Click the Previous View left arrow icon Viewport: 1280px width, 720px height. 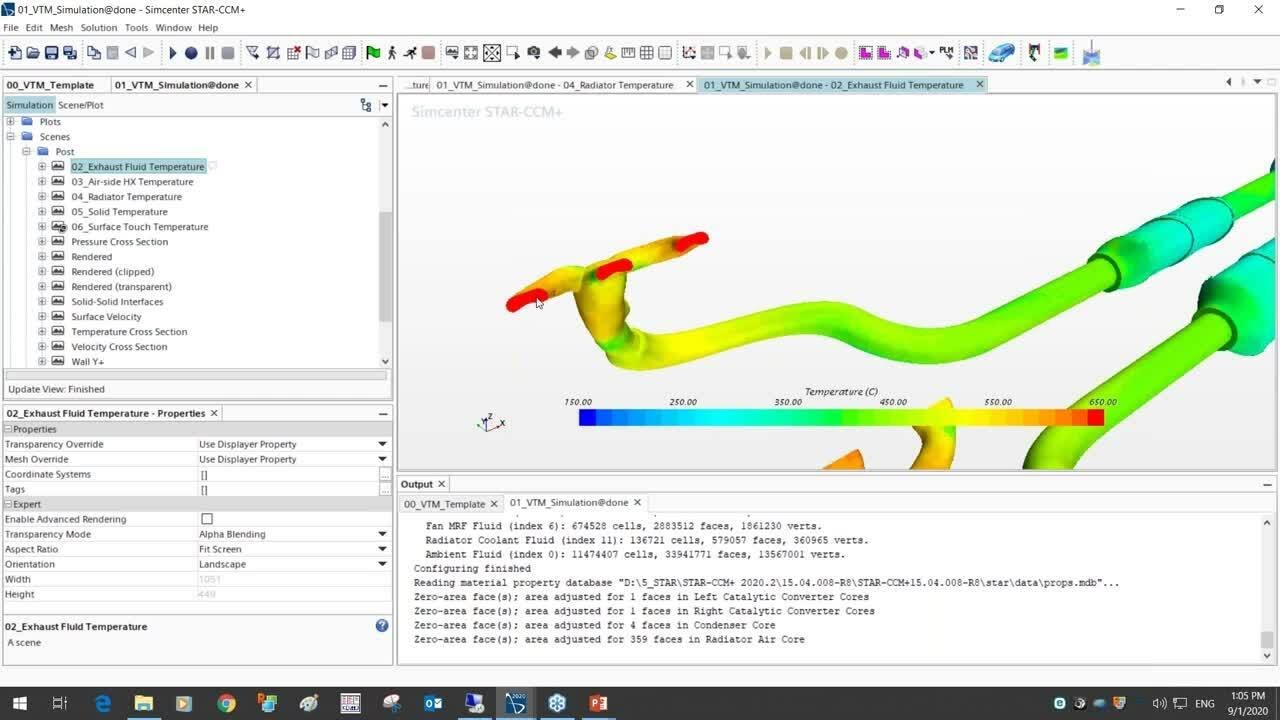point(555,53)
